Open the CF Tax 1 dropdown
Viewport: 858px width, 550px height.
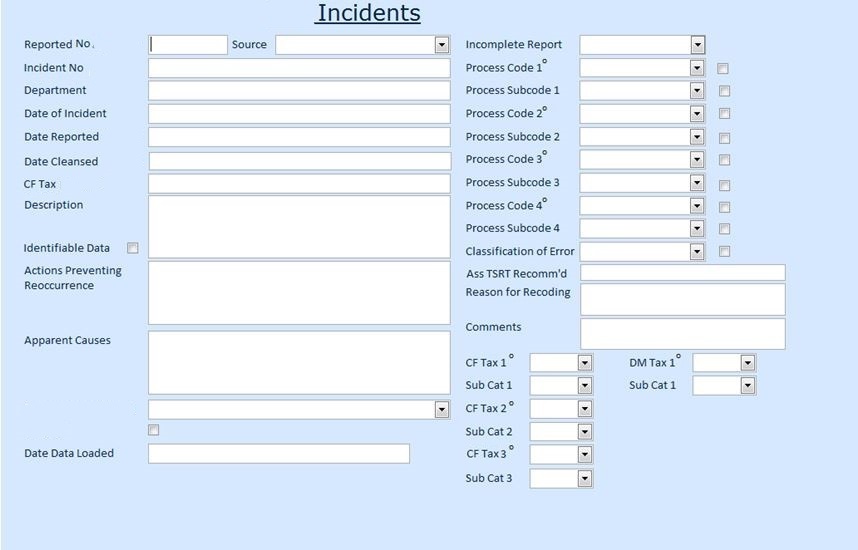click(585, 363)
